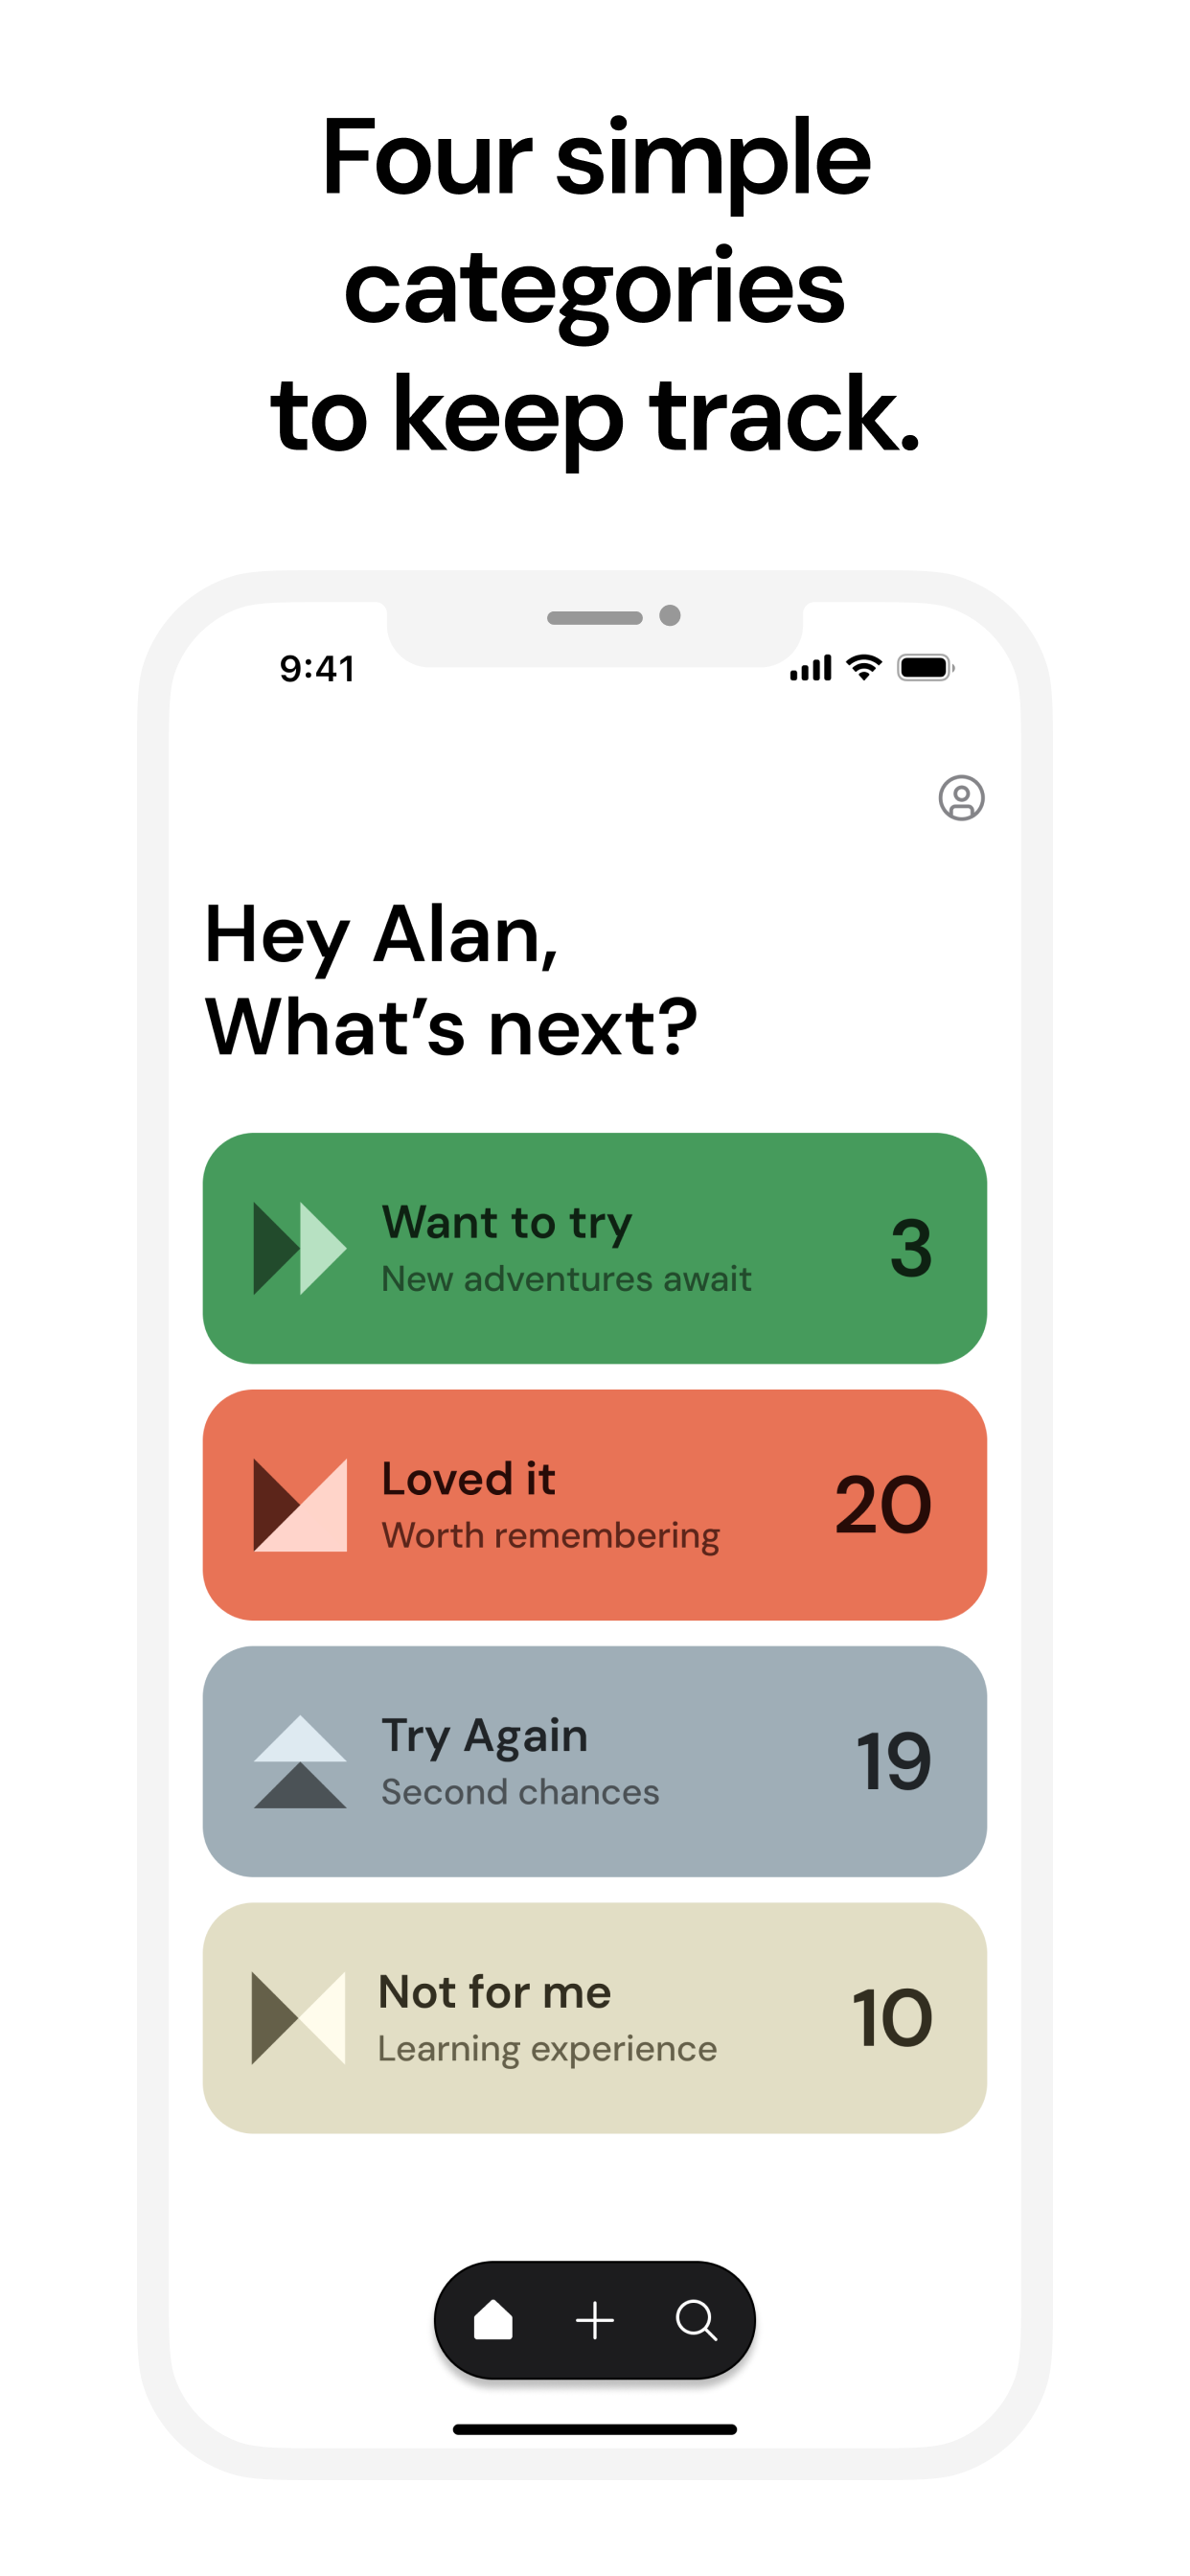Viewport: 1190px width, 2576px height.
Task: Tap the 9:41 status bar clock
Action: click(317, 668)
